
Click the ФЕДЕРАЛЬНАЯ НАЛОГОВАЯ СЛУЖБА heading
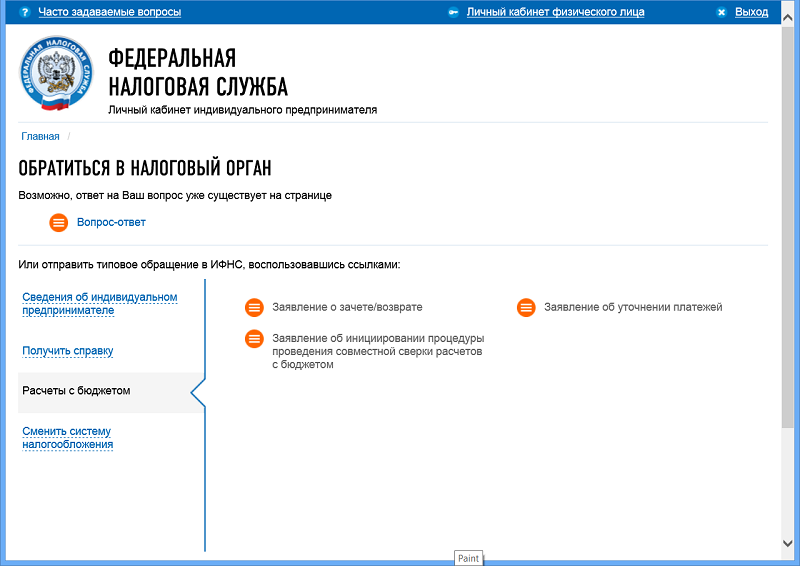tap(198, 72)
